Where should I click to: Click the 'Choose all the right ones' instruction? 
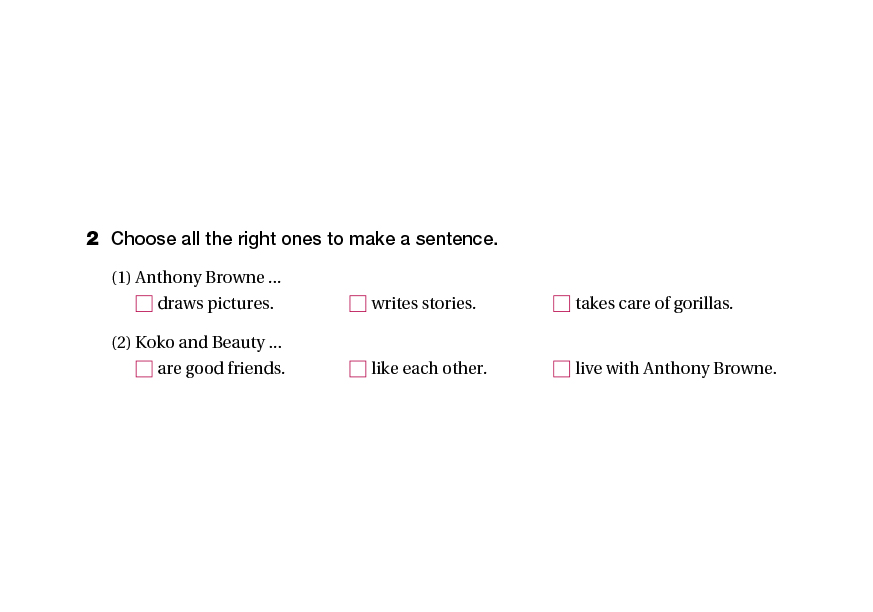point(304,239)
